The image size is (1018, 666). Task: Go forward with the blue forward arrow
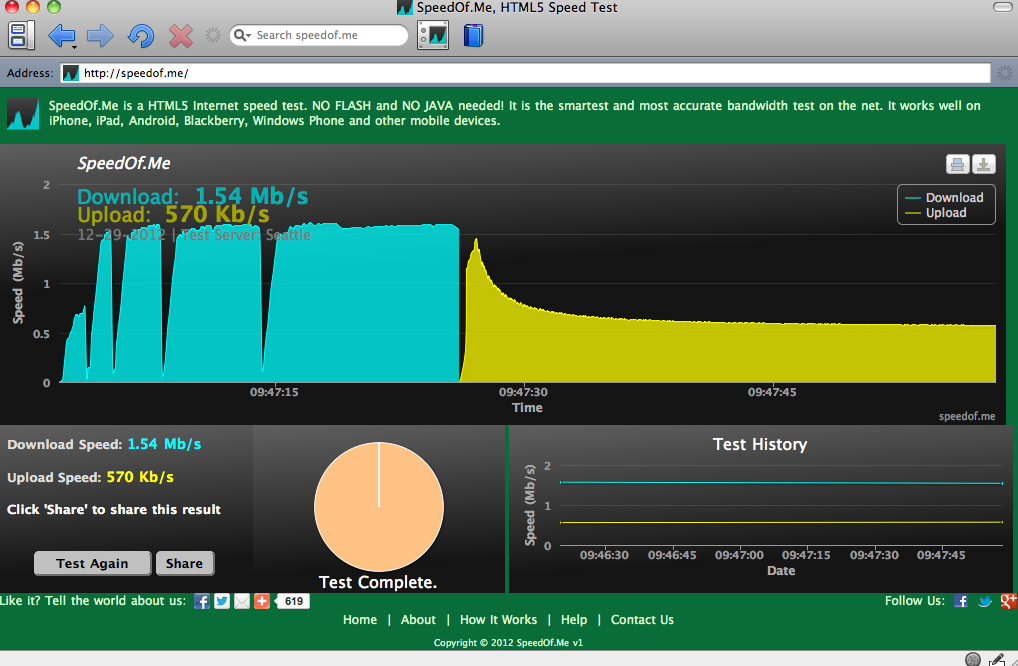click(100, 35)
